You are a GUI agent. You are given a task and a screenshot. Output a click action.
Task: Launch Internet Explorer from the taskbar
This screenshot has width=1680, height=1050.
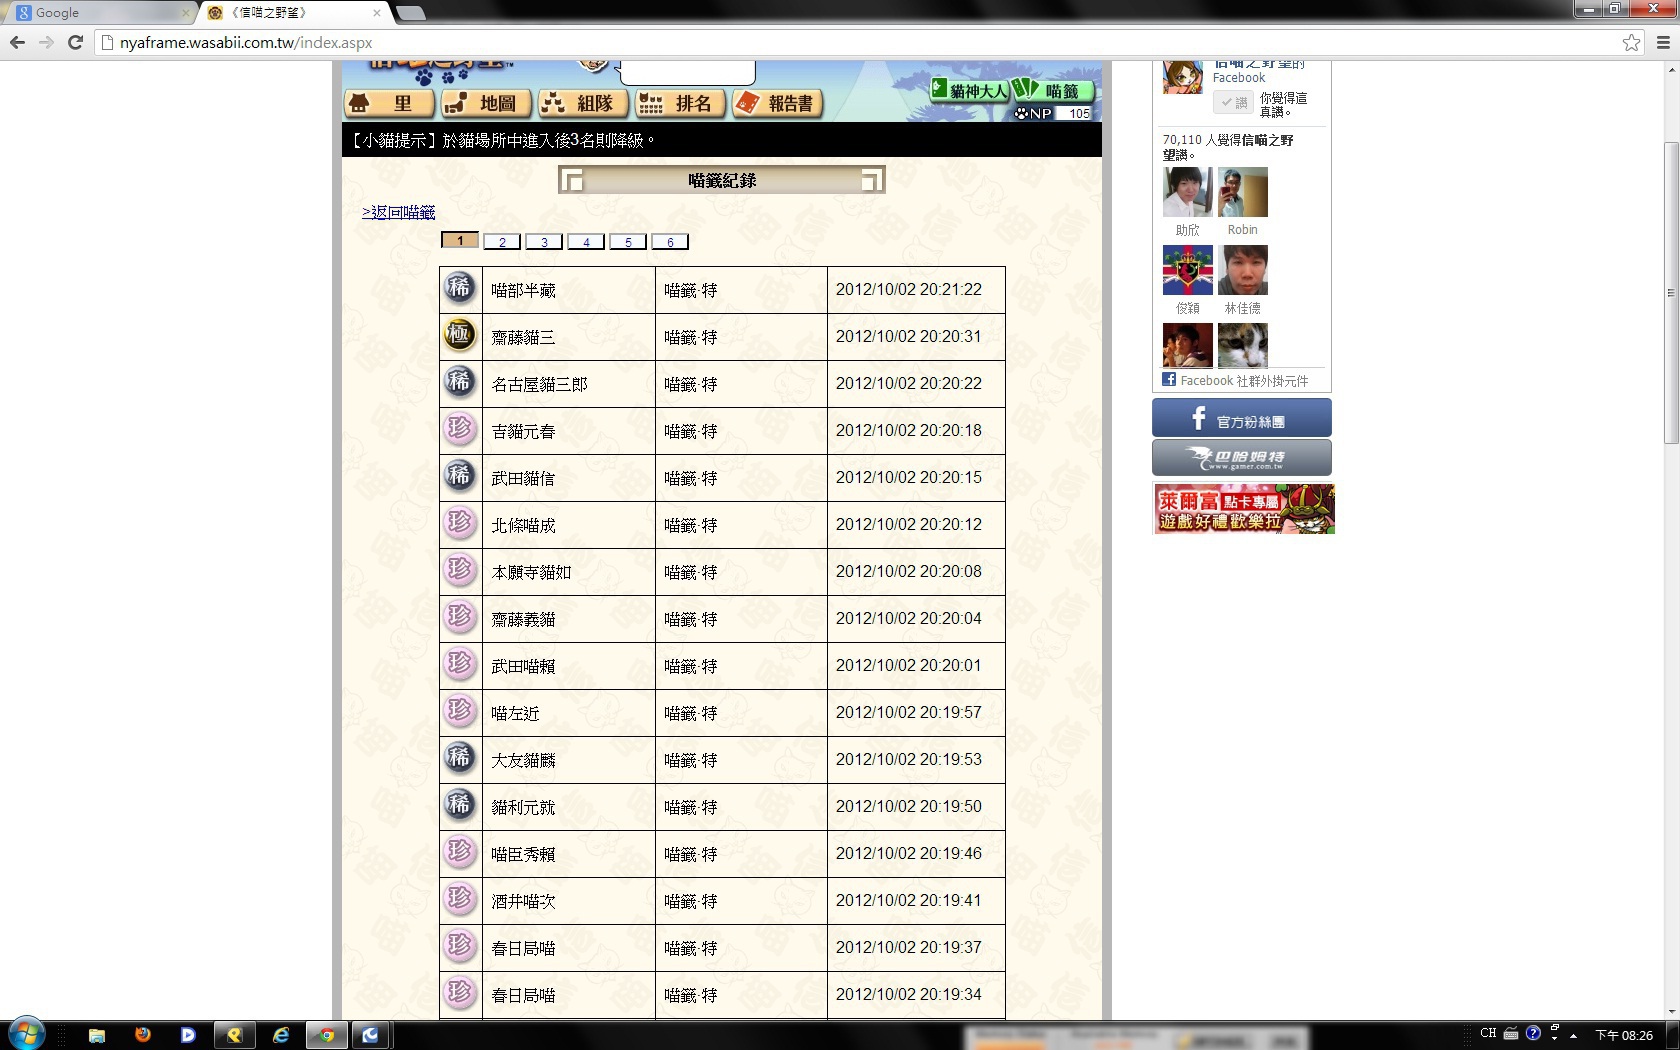coord(281,1035)
